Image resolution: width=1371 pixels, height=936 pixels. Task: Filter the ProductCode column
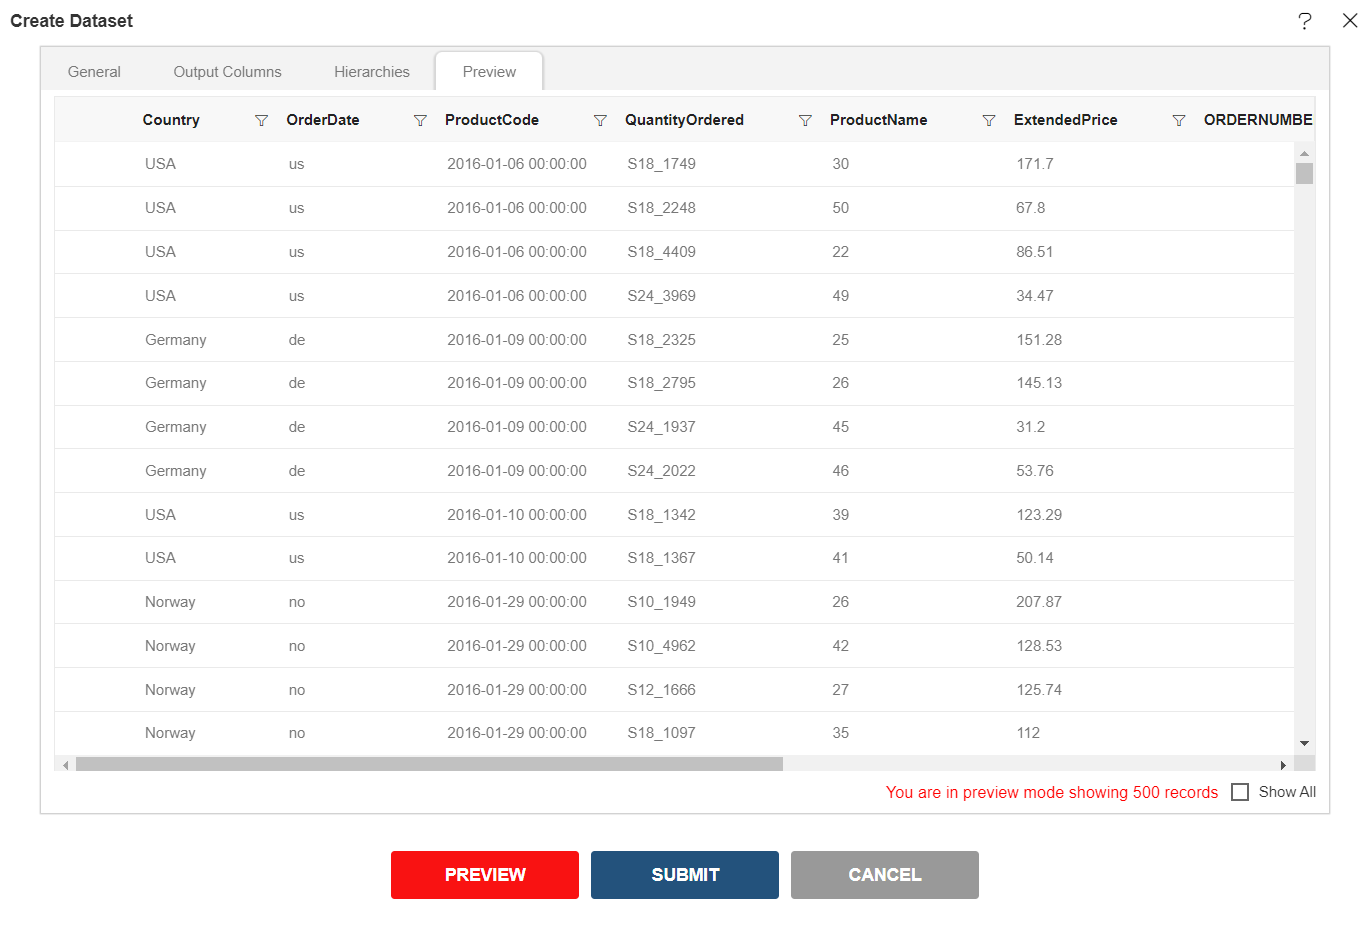[x=600, y=120]
